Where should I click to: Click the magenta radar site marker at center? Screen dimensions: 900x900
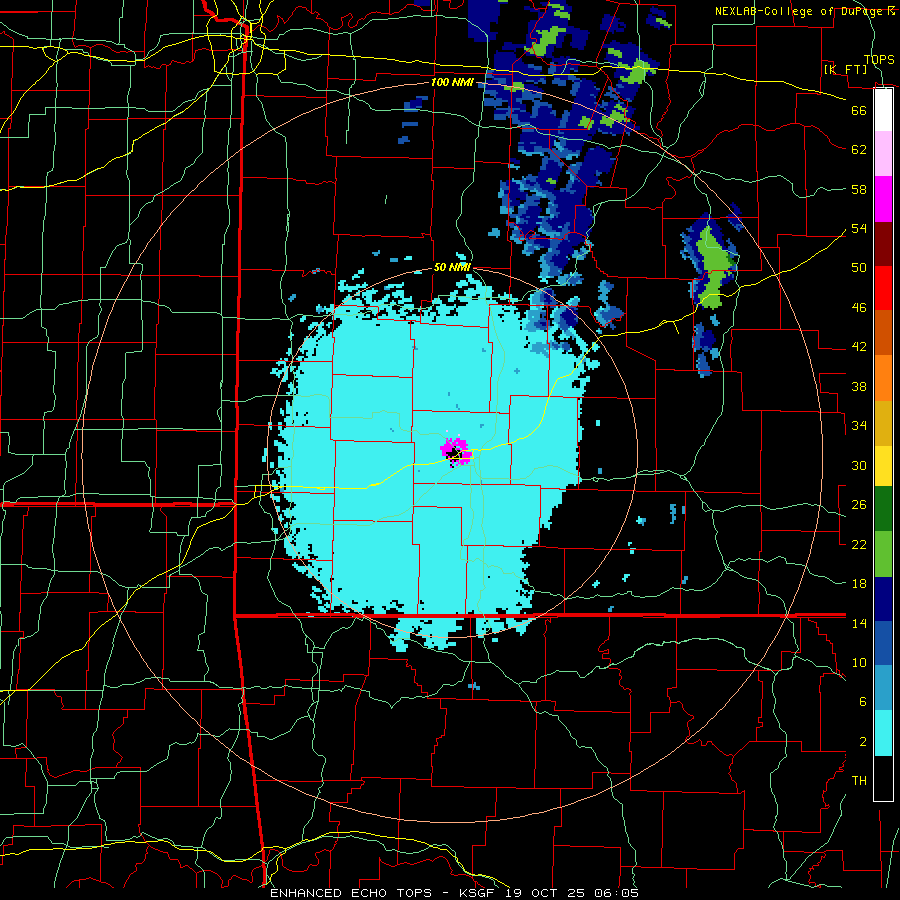pyautogui.click(x=456, y=452)
